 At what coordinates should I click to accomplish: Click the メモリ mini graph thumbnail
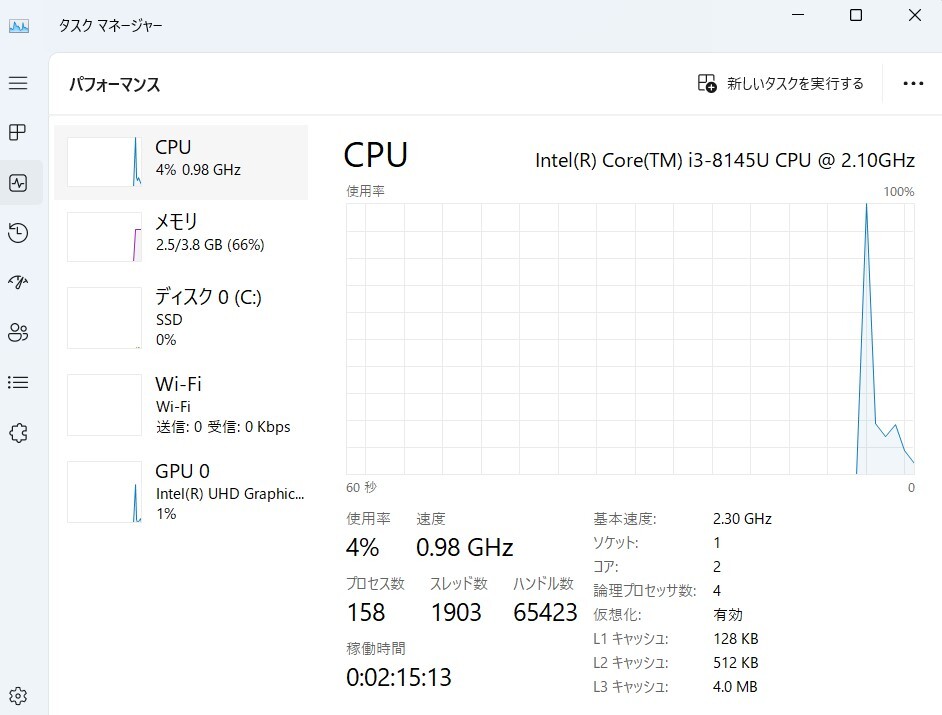(105, 237)
